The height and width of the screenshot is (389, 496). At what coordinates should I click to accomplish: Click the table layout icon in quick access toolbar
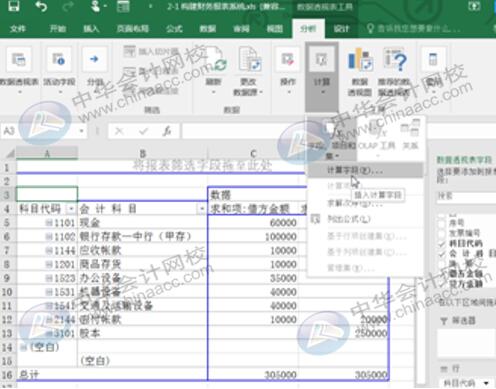point(123,6)
